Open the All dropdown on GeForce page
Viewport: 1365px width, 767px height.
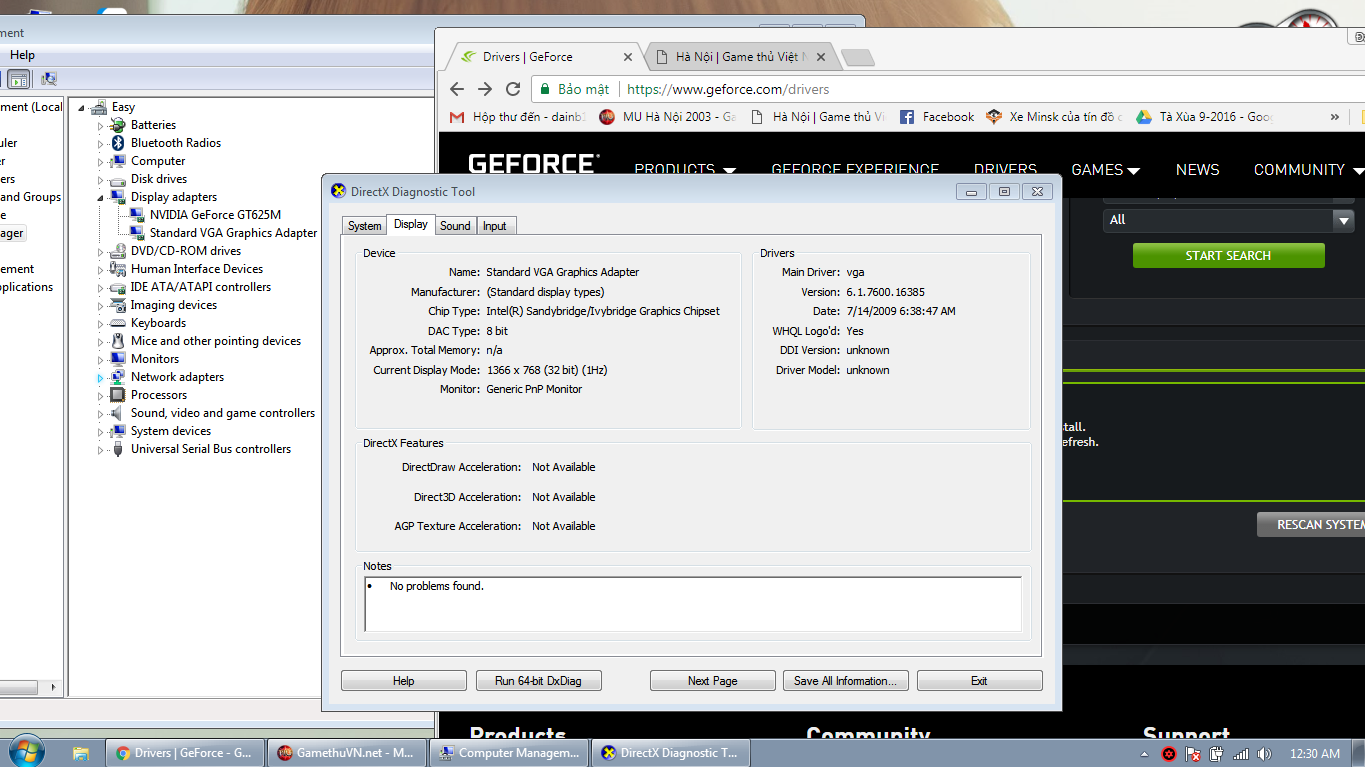coord(1229,220)
